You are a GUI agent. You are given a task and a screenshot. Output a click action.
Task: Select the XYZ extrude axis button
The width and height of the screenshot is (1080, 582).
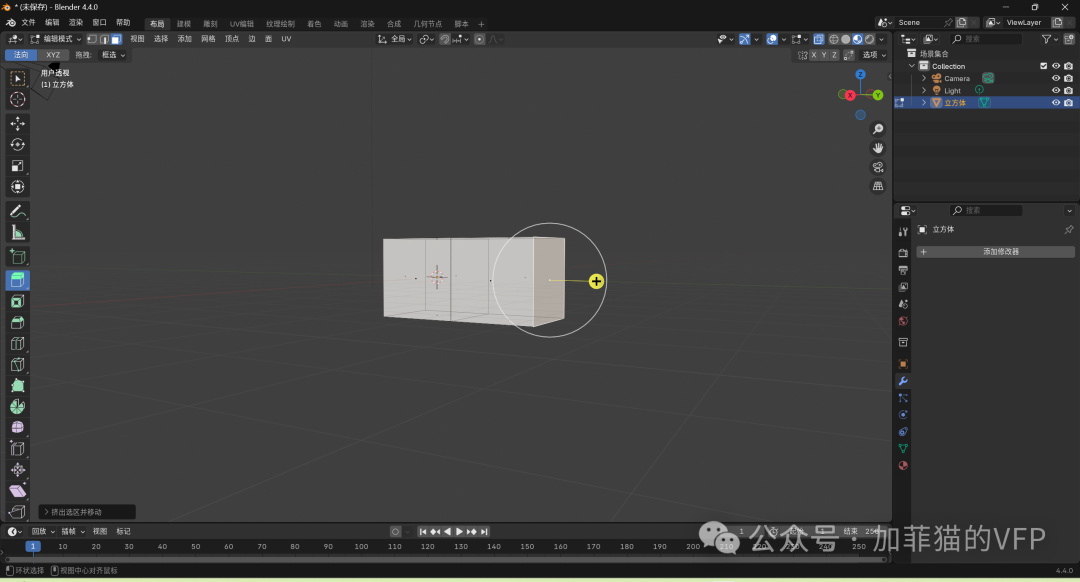coord(53,55)
